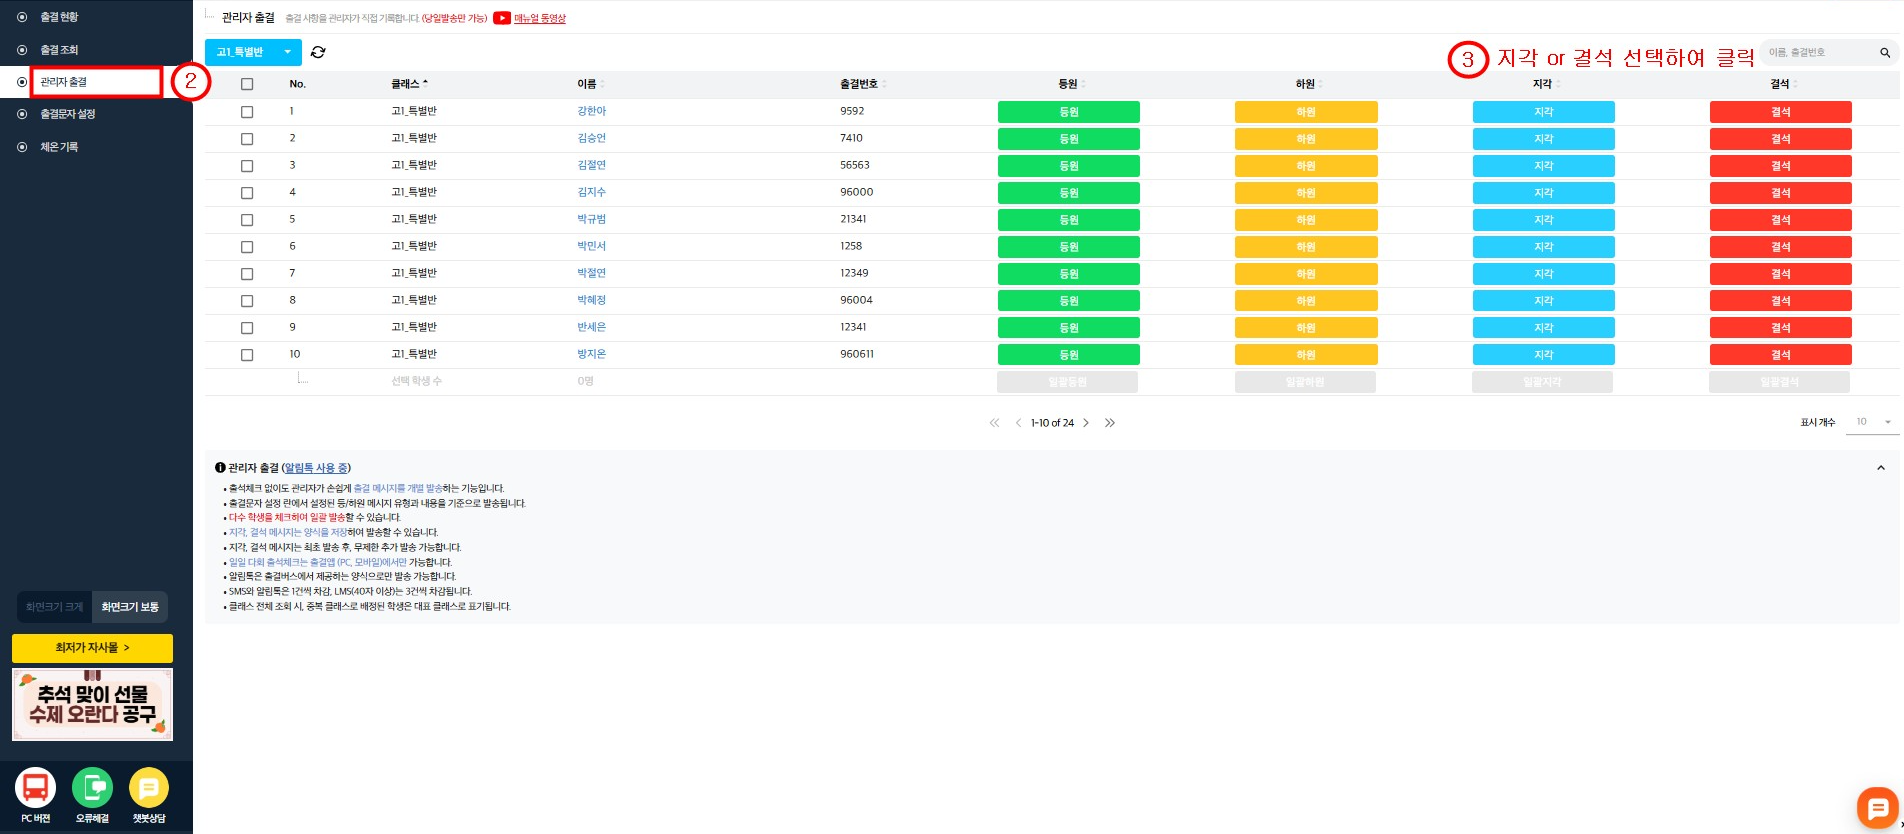The image size is (1904, 834).
Task: Click the search magnifier icon
Action: coord(1884,53)
